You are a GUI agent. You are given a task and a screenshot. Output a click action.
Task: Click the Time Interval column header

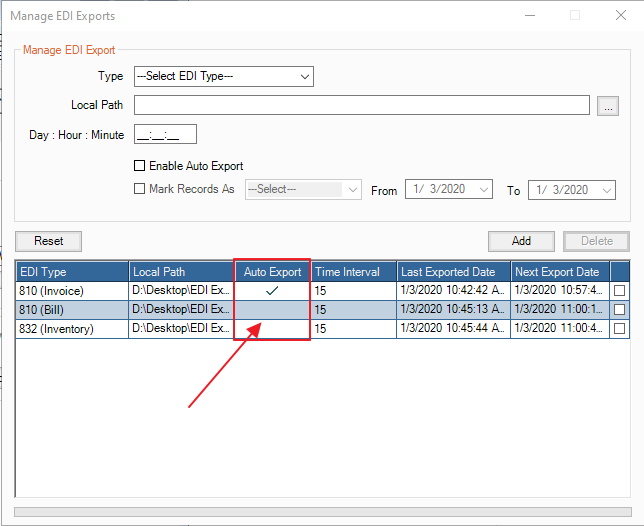click(x=353, y=272)
